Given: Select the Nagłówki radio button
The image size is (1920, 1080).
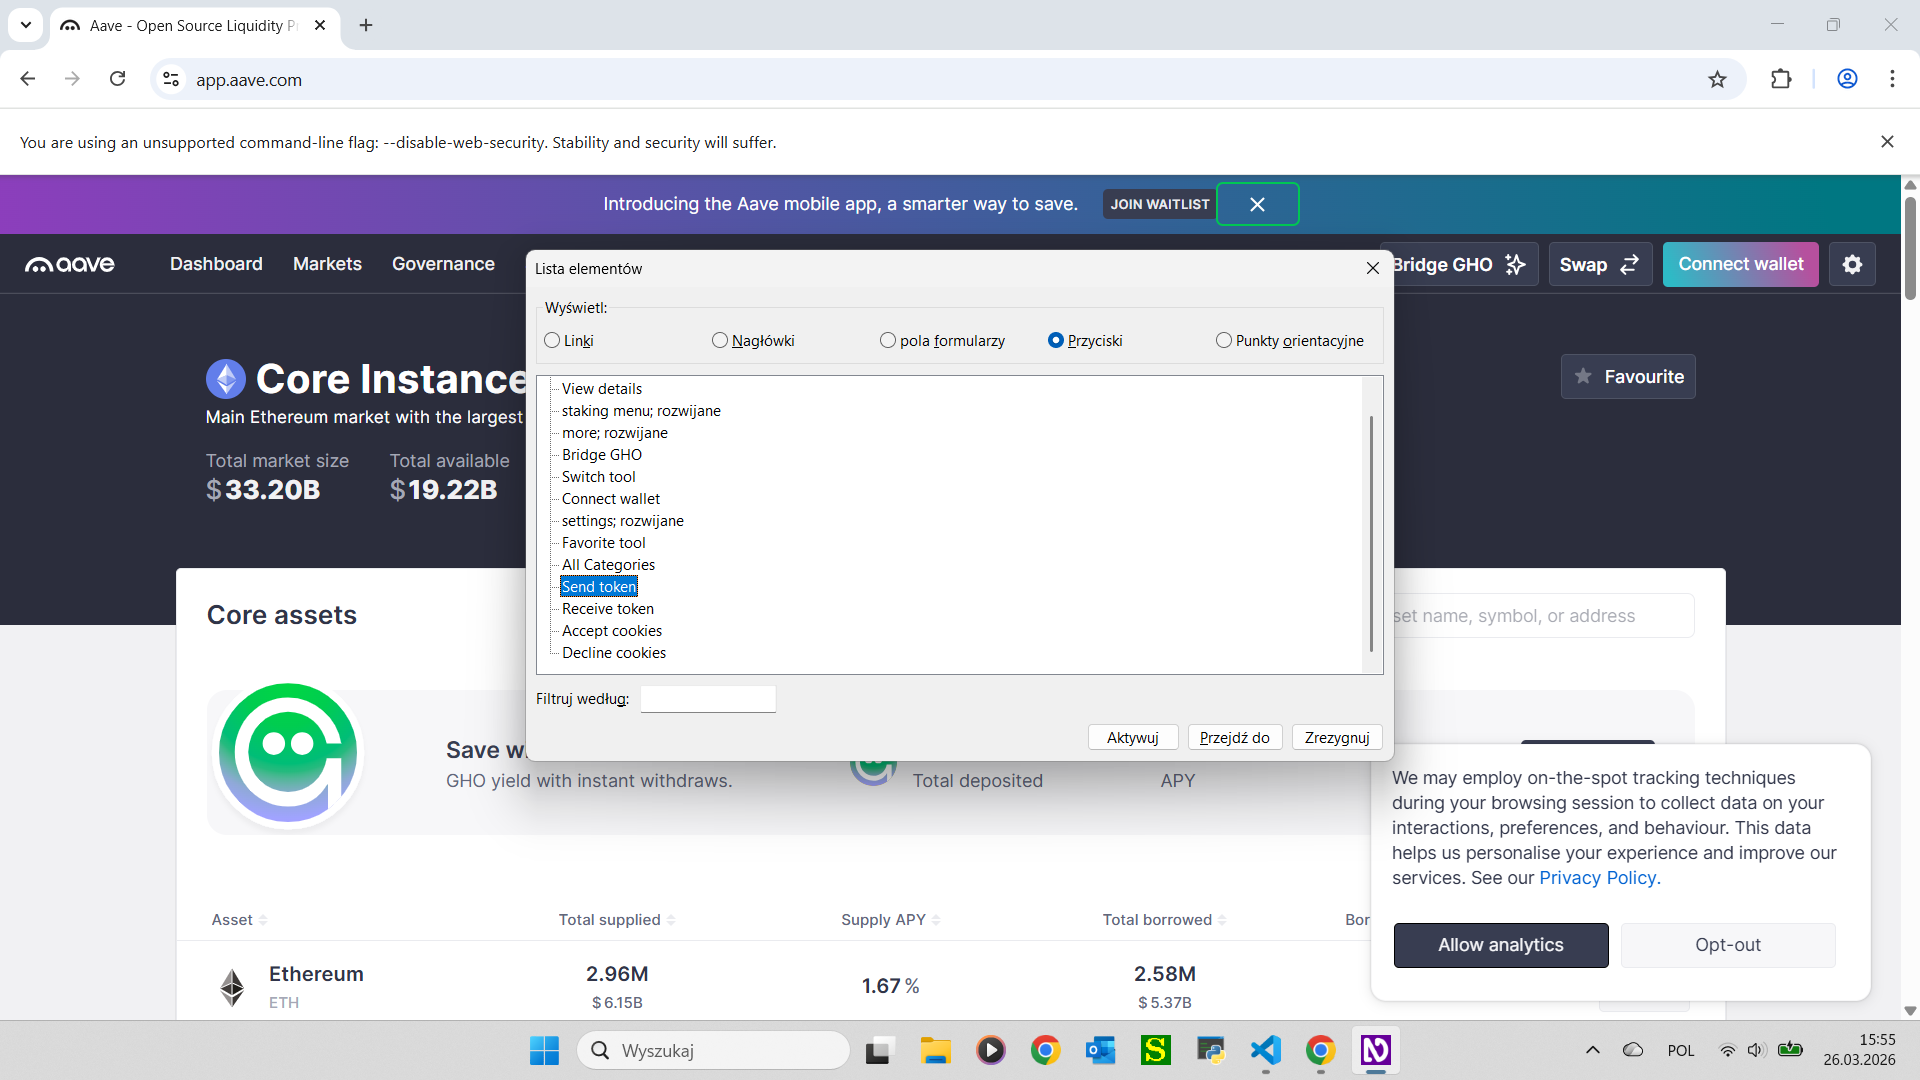Looking at the screenshot, I should [x=720, y=341].
